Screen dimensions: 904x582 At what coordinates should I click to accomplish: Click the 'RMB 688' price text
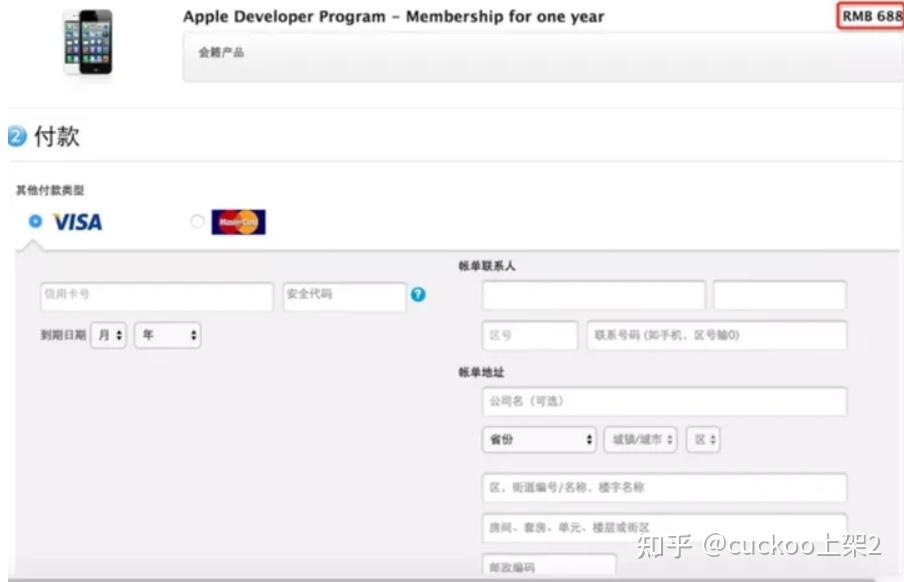[x=872, y=16]
